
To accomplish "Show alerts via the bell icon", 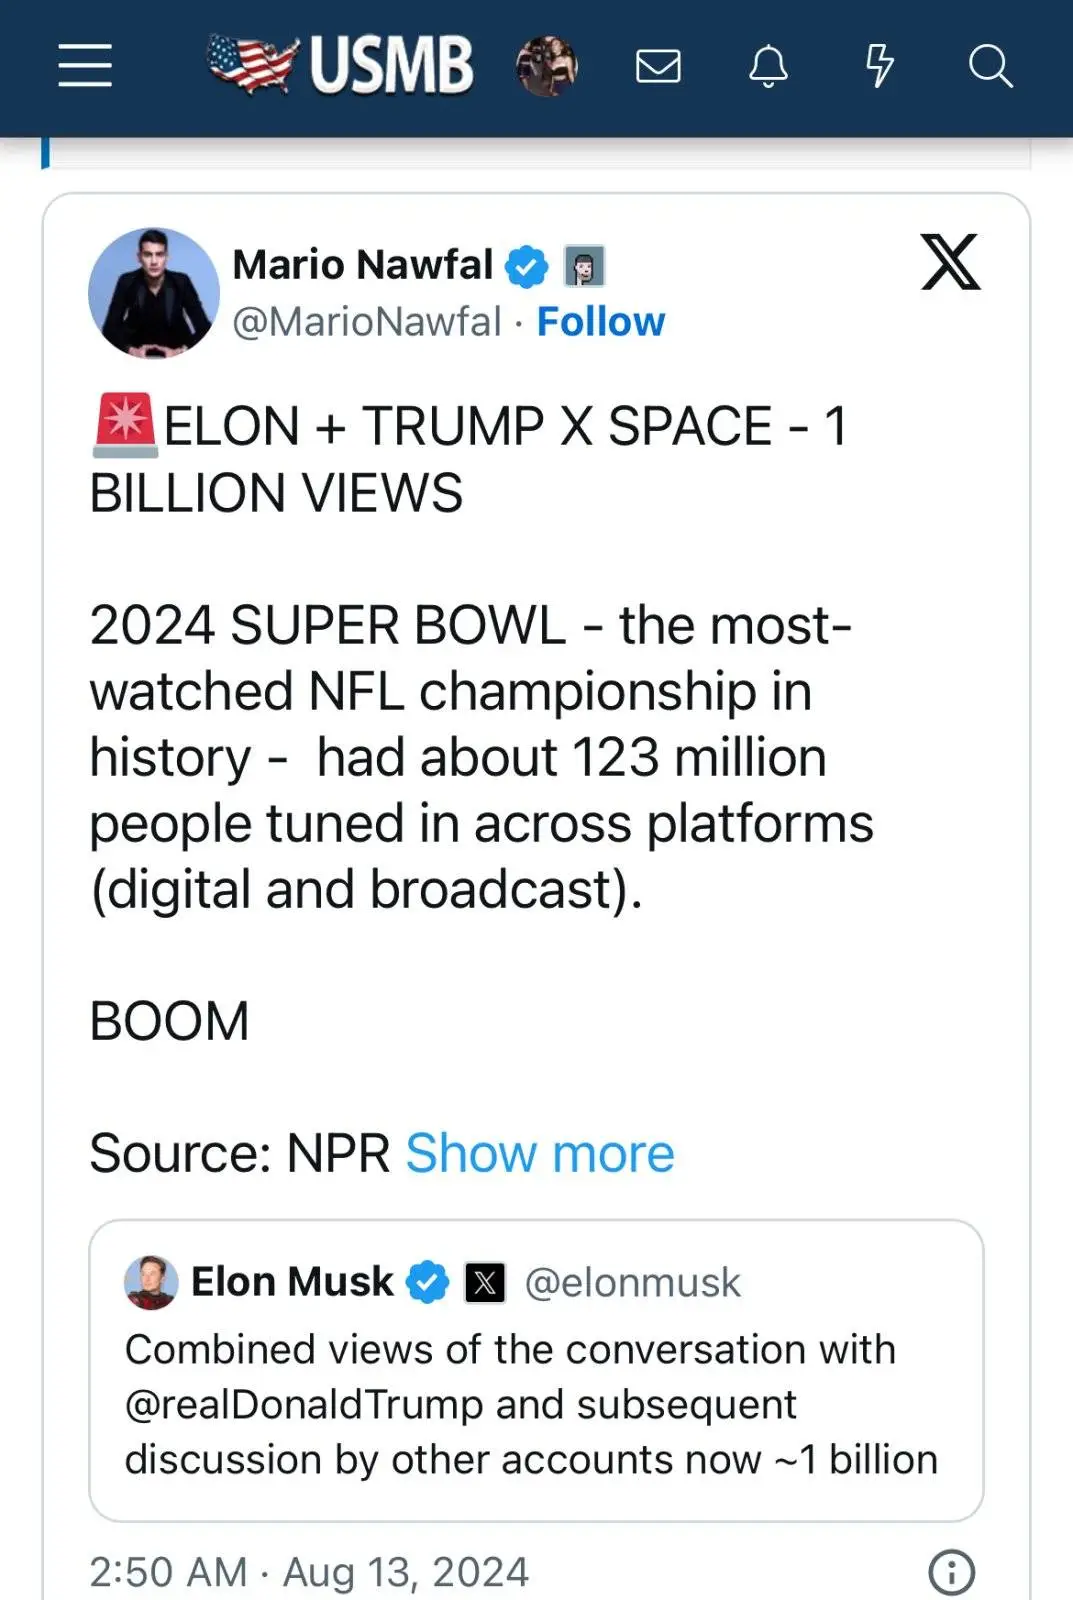I will [x=769, y=66].
